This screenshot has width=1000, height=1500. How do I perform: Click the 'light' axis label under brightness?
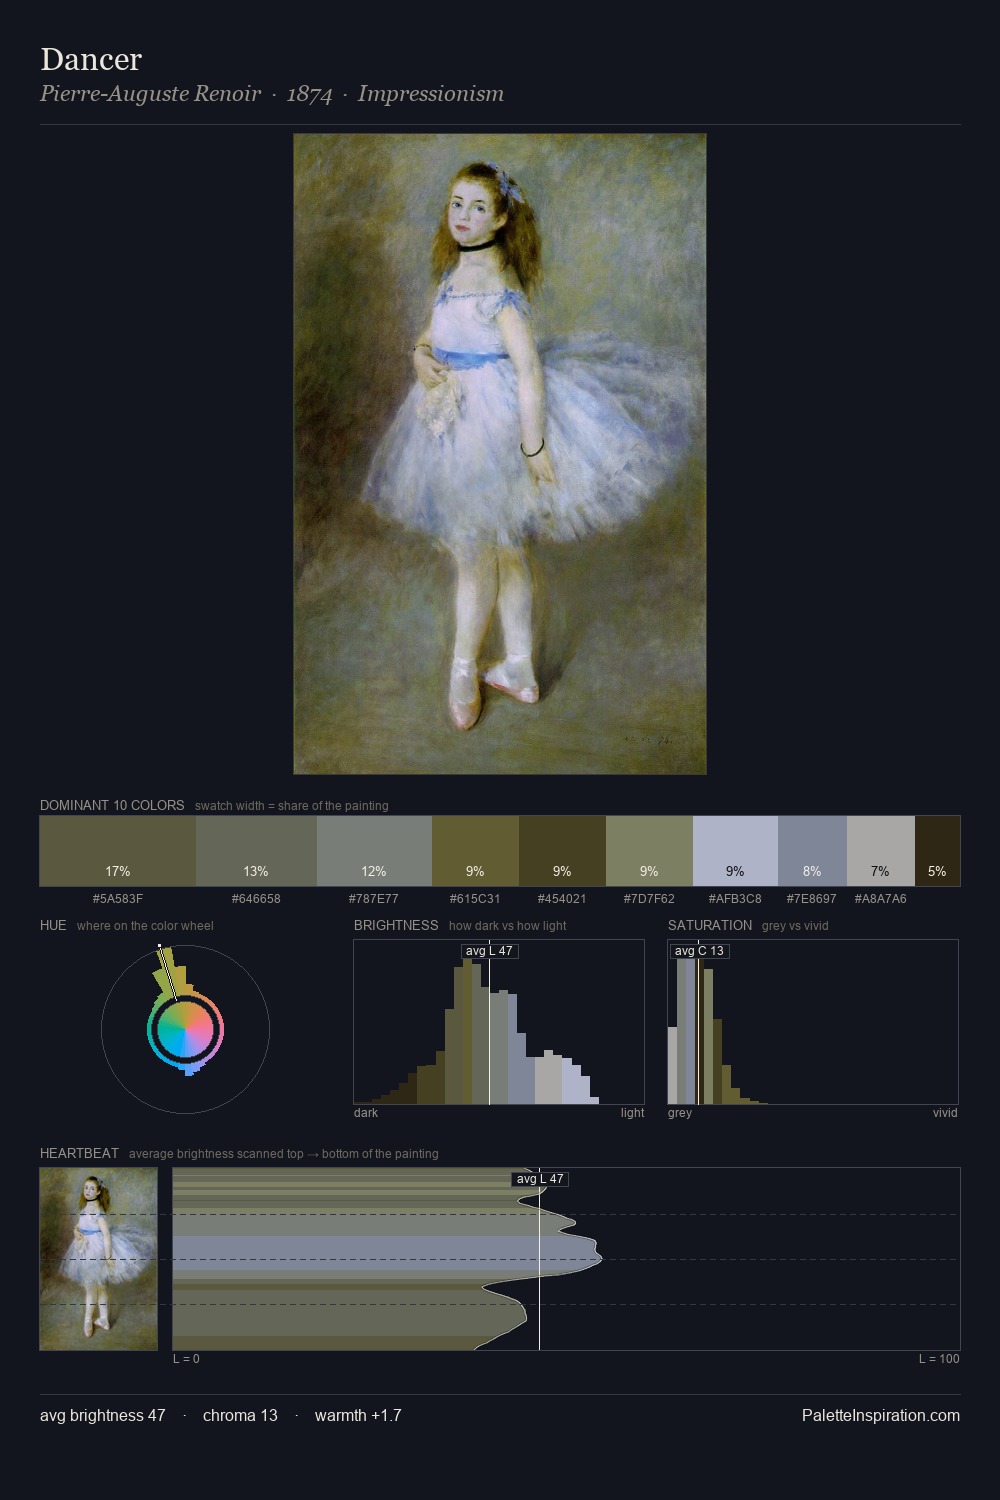[633, 1113]
